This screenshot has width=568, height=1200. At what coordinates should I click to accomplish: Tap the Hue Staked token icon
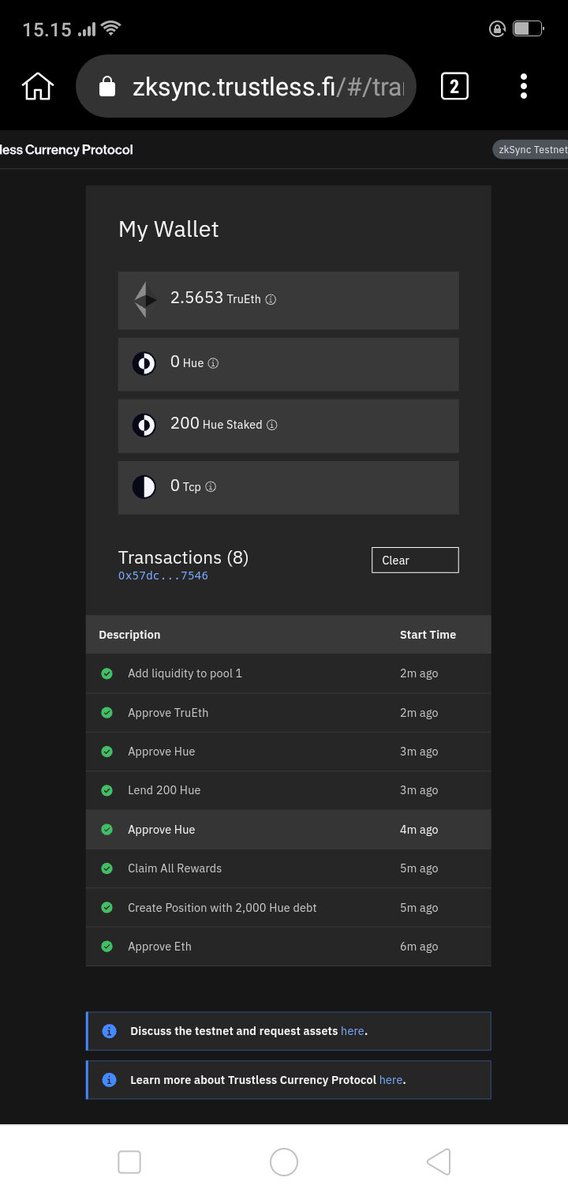click(x=145, y=425)
